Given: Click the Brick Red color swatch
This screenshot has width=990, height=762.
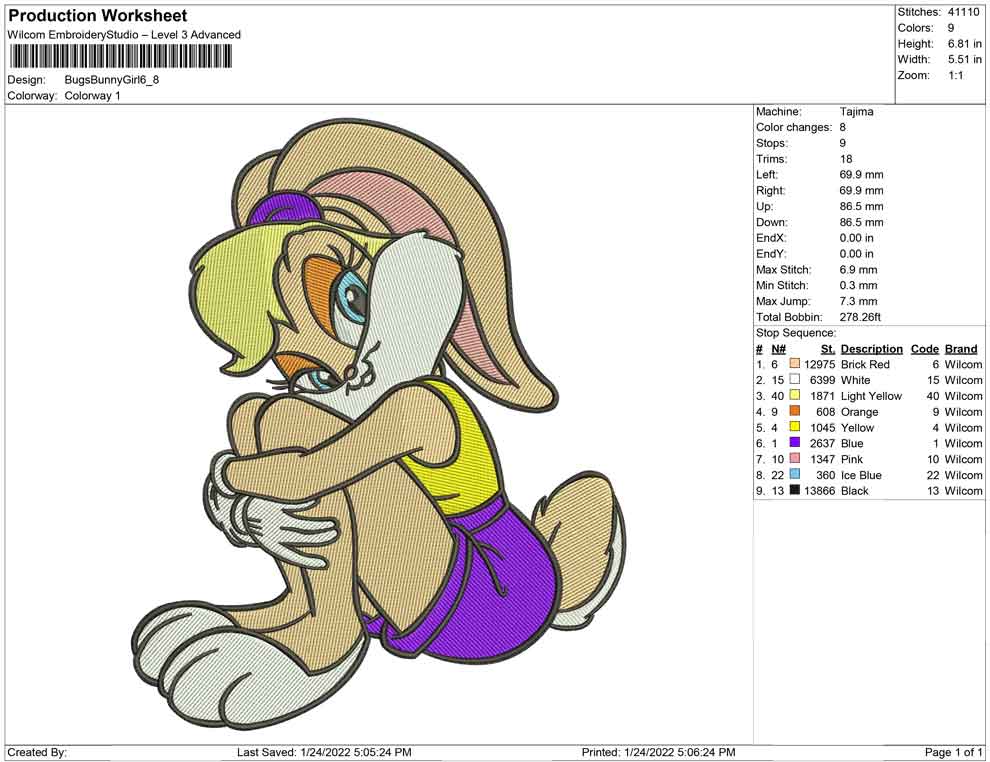Looking at the screenshot, I should tap(795, 364).
